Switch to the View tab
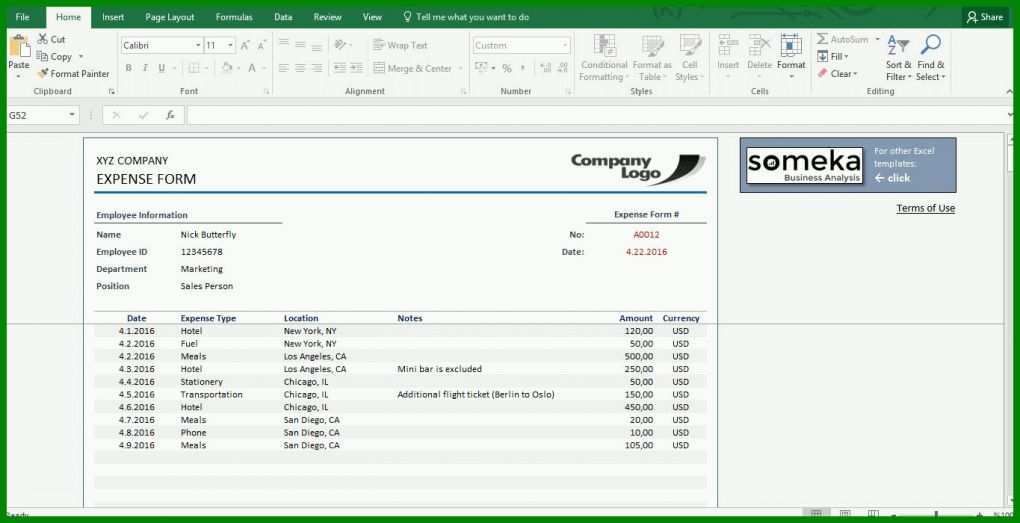Image resolution: width=1020 pixels, height=523 pixels. pyautogui.click(x=372, y=17)
